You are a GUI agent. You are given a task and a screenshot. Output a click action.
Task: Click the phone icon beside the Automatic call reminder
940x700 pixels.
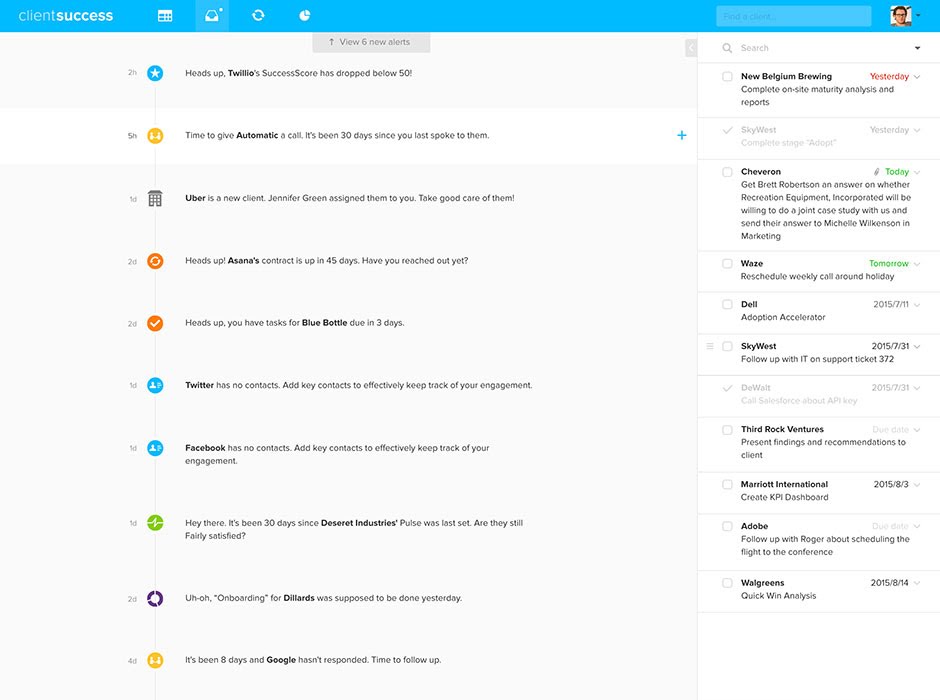tap(155, 135)
